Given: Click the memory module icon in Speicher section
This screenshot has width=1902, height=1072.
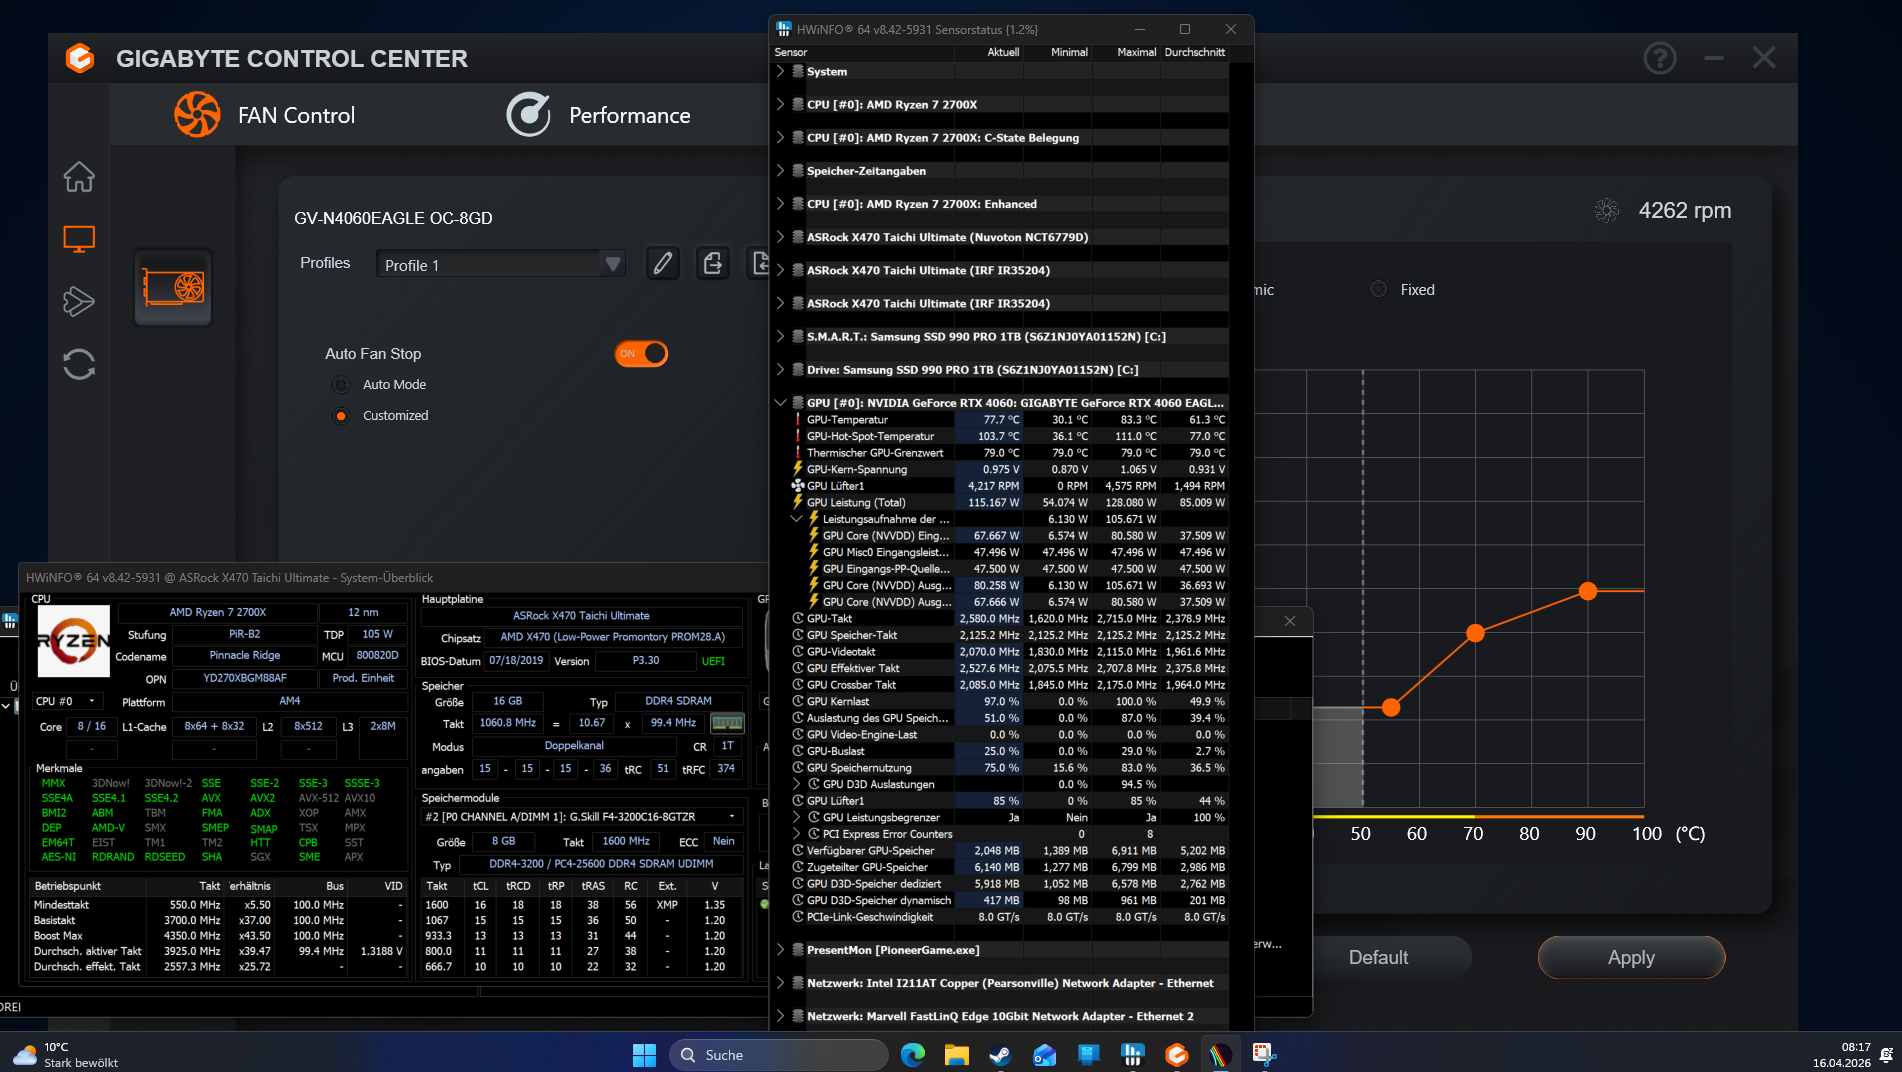Looking at the screenshot, I should [x=727, y=722].
